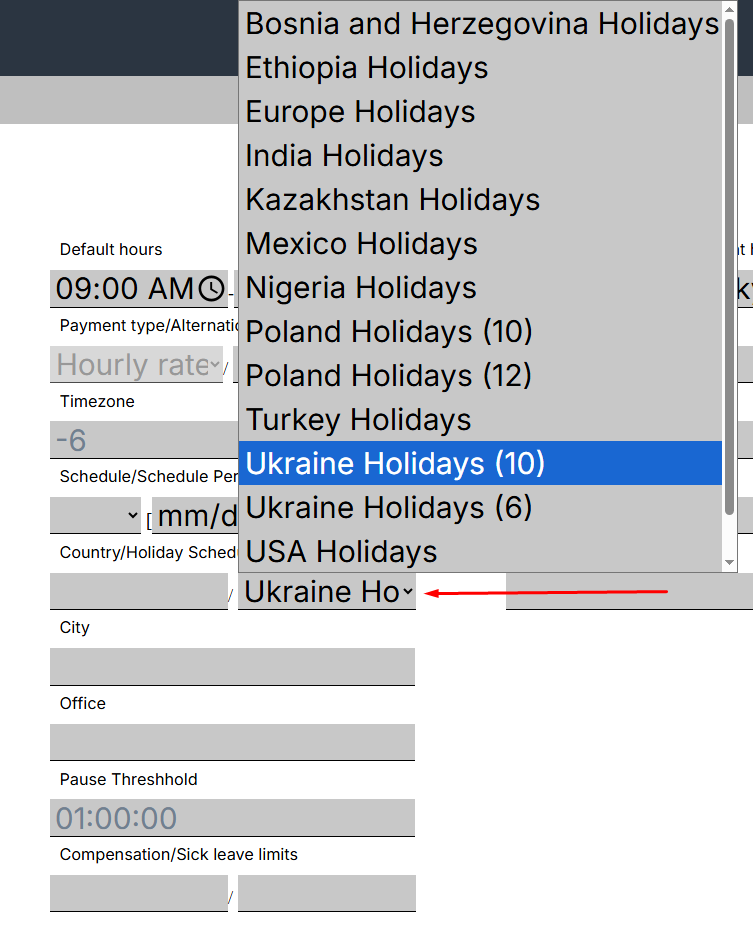
Task: Choose Poland Holidays (12) option
Action: (389, 376)
